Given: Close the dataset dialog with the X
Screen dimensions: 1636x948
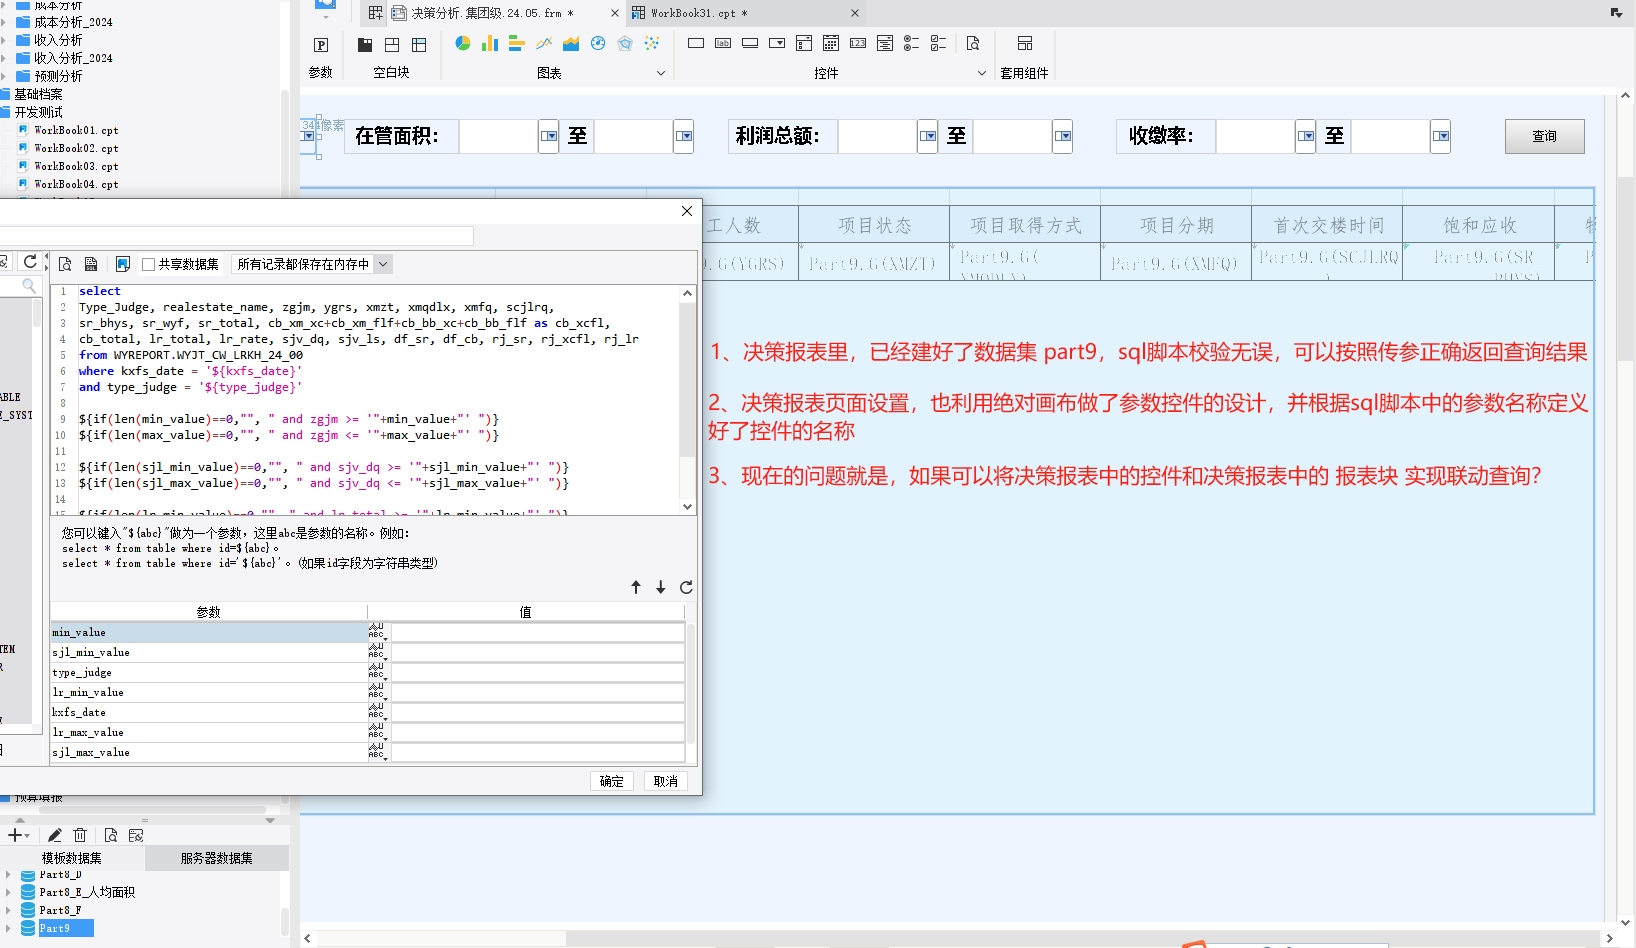Looking at the screenshot, I should 687,211.
